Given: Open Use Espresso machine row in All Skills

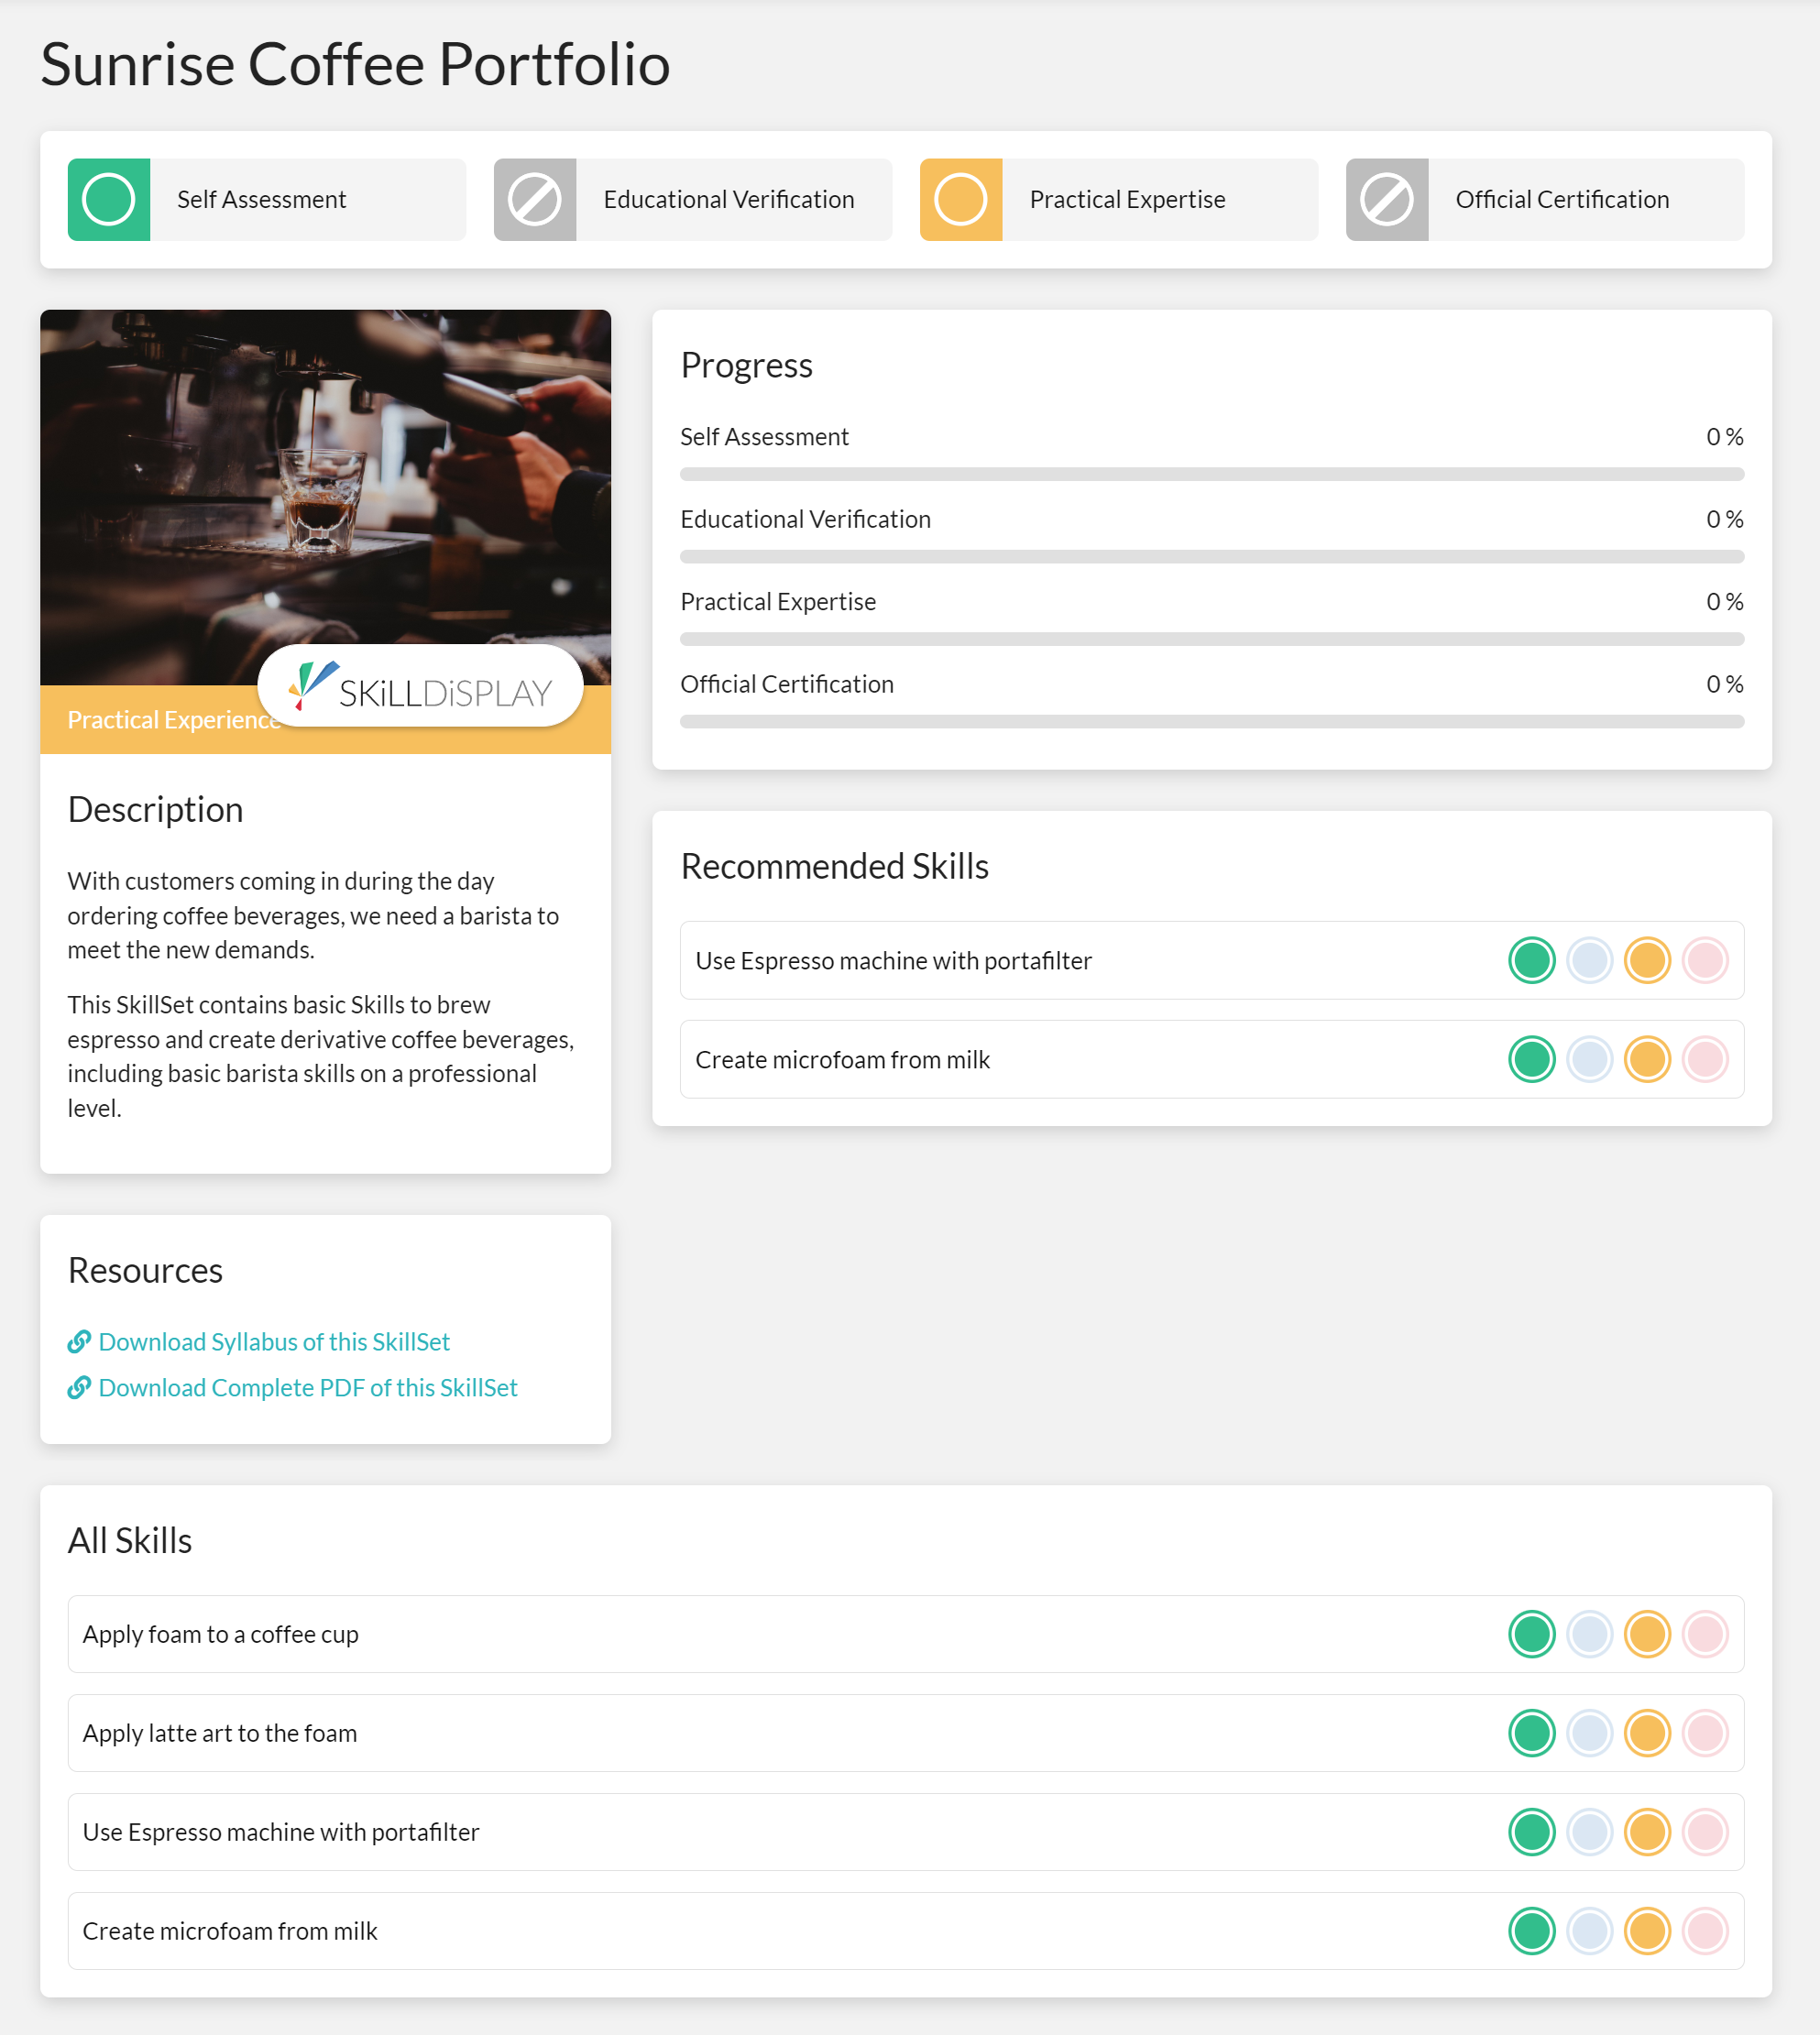Looking at the screenshot, I should 906,1832.
